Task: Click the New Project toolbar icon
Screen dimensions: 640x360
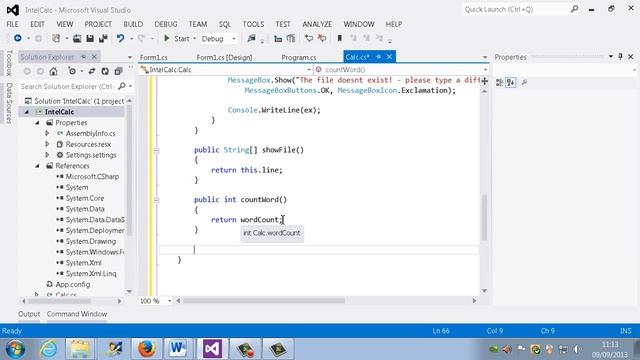Action: tap(56, 38)
